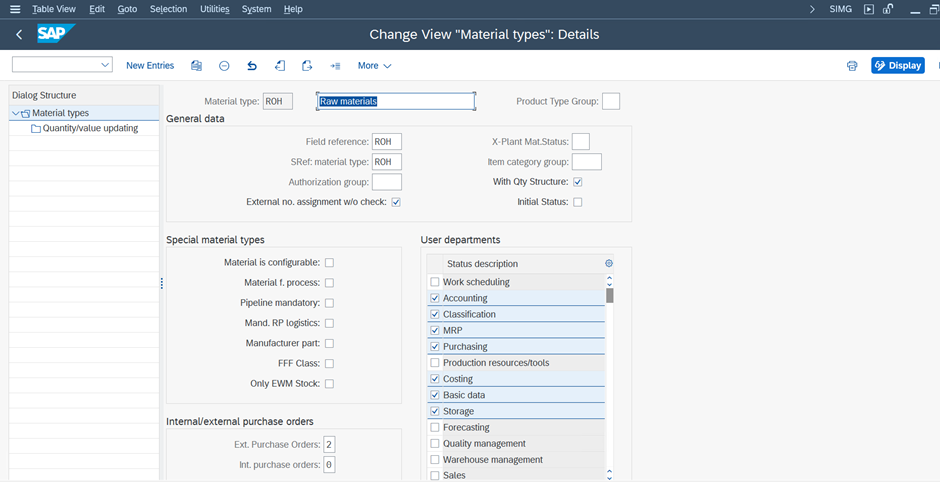Click the Int. purchase orders field

pyautogui.click(x=329, y=465)
